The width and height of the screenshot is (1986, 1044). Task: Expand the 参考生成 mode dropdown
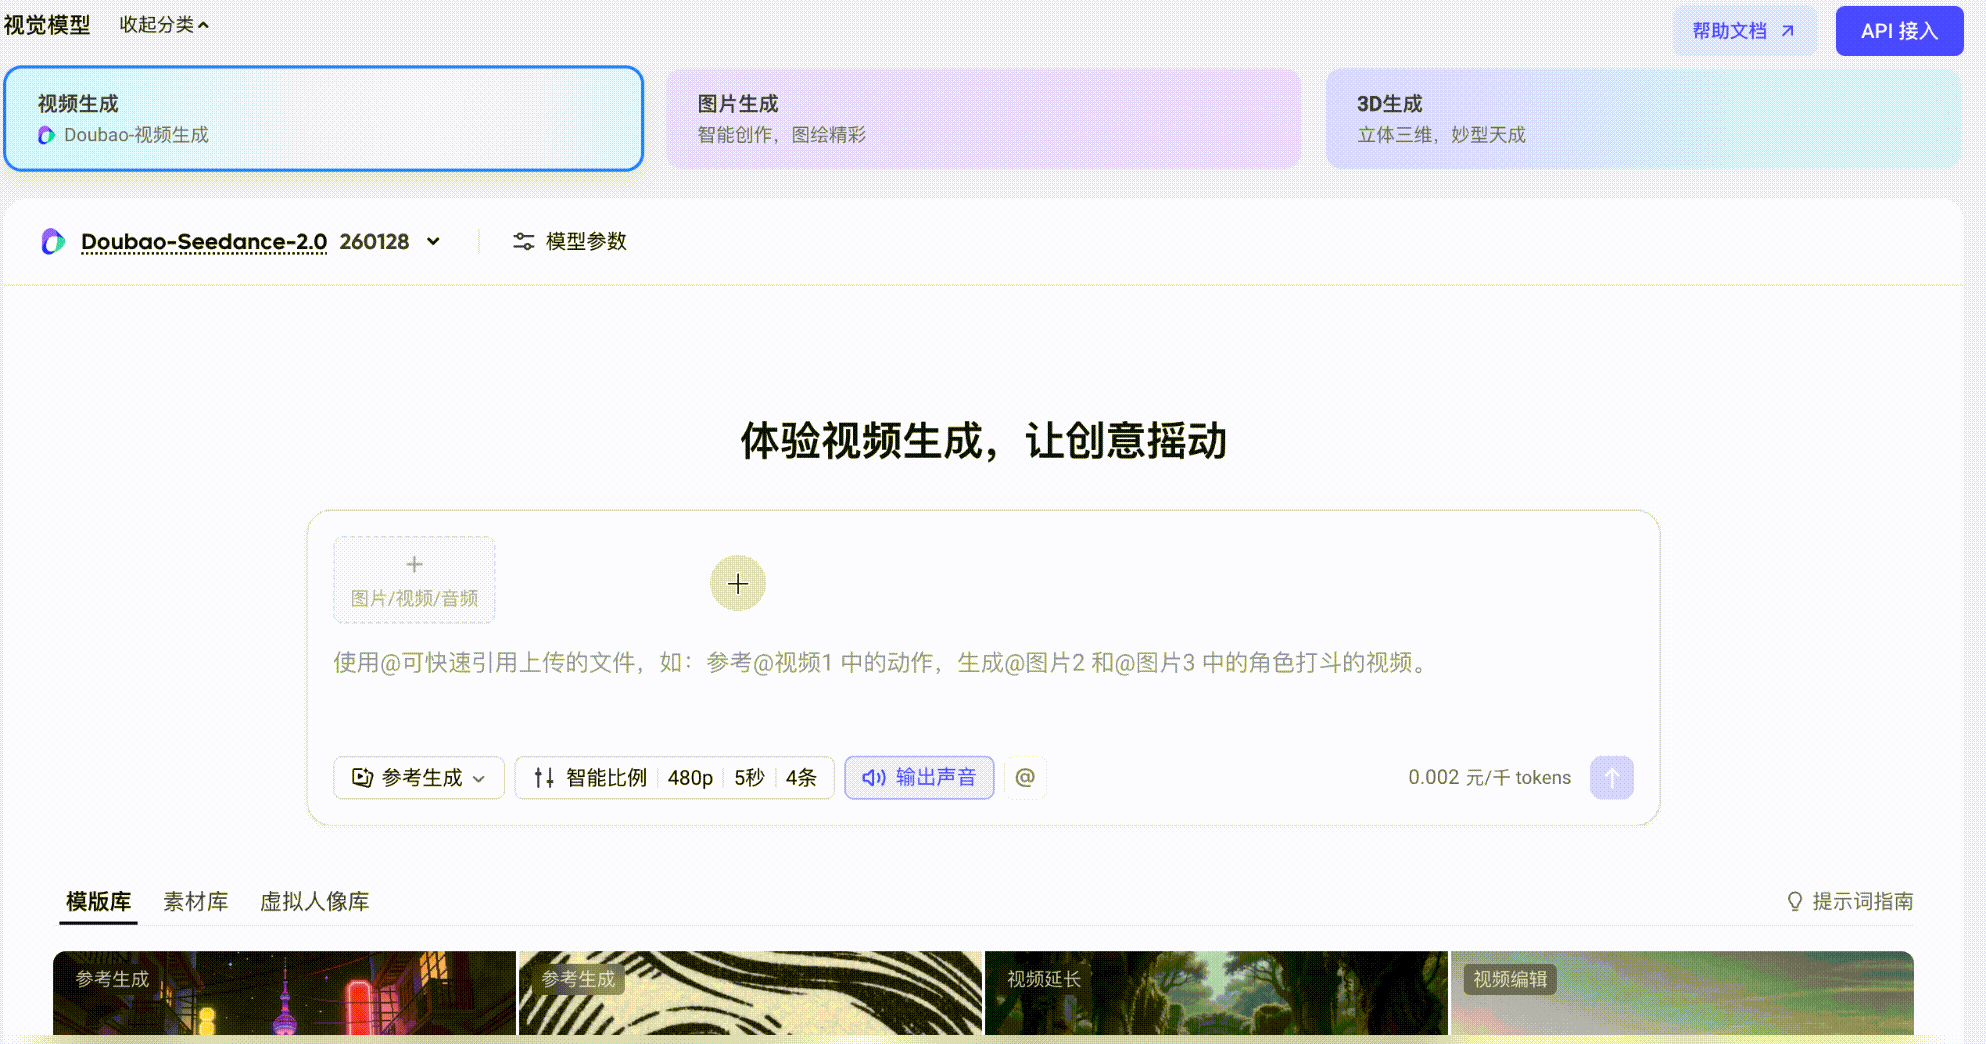click(x=418, y=777)
